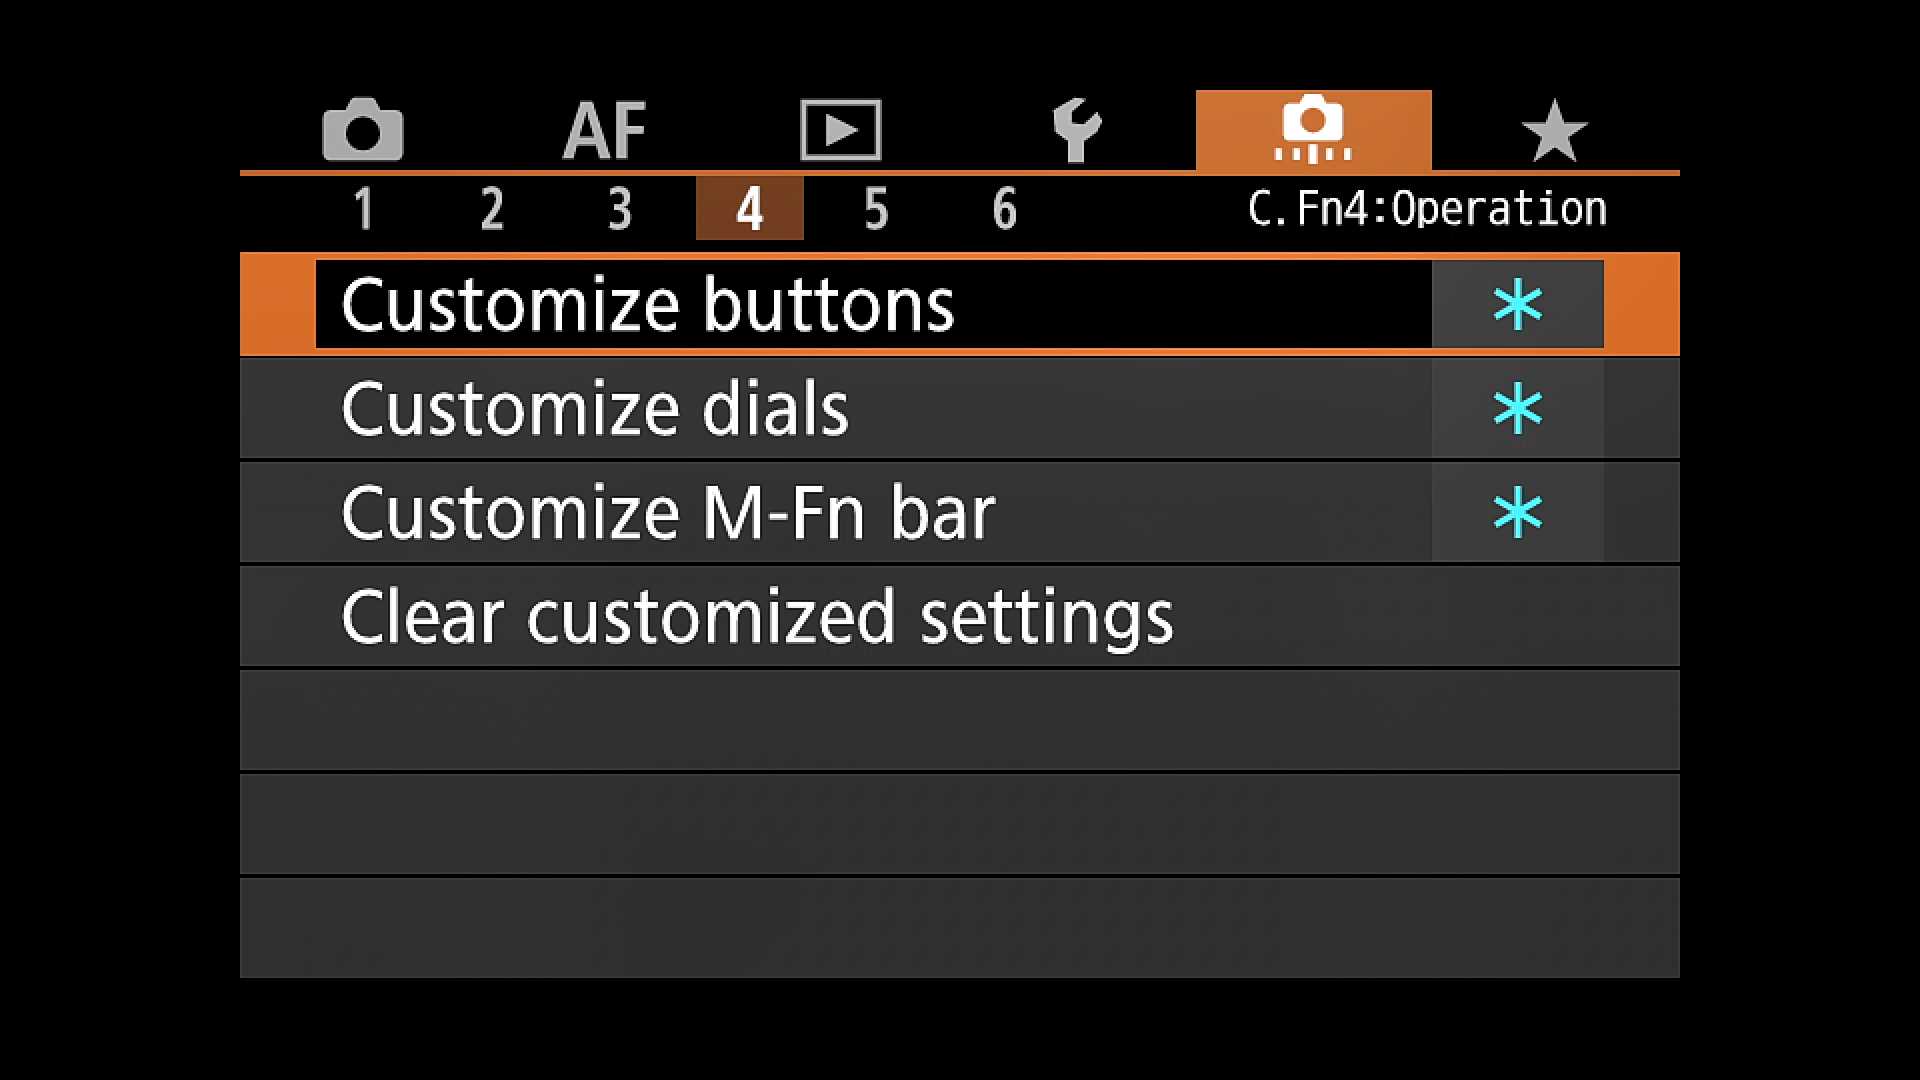This screenshot has width=1920, height=1080.
Task: Click asterisk beside Customize M-Fn bar
Action: 1517,513
